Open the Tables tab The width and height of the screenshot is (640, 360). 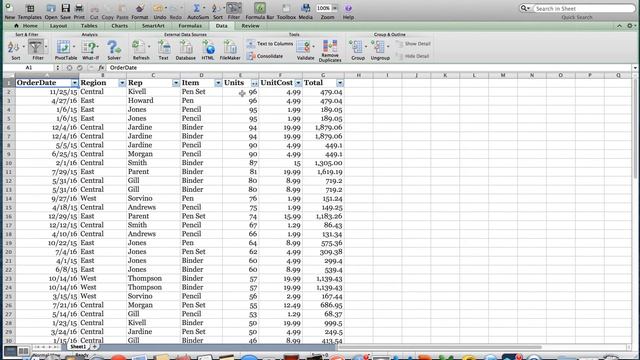[89, 26]
